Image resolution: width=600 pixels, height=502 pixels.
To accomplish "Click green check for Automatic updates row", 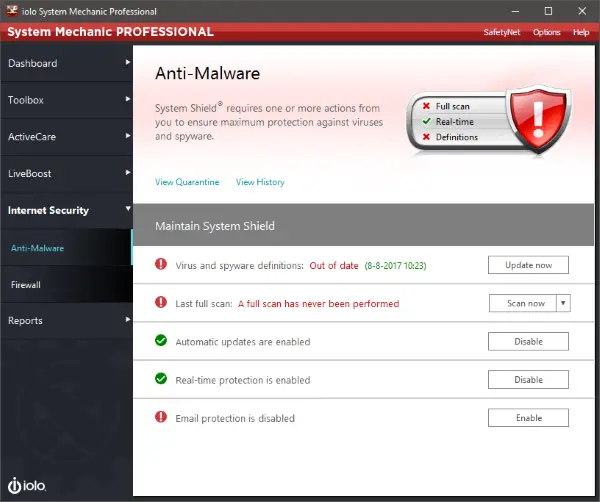I will pyautogui.click(x=161, y=340).
